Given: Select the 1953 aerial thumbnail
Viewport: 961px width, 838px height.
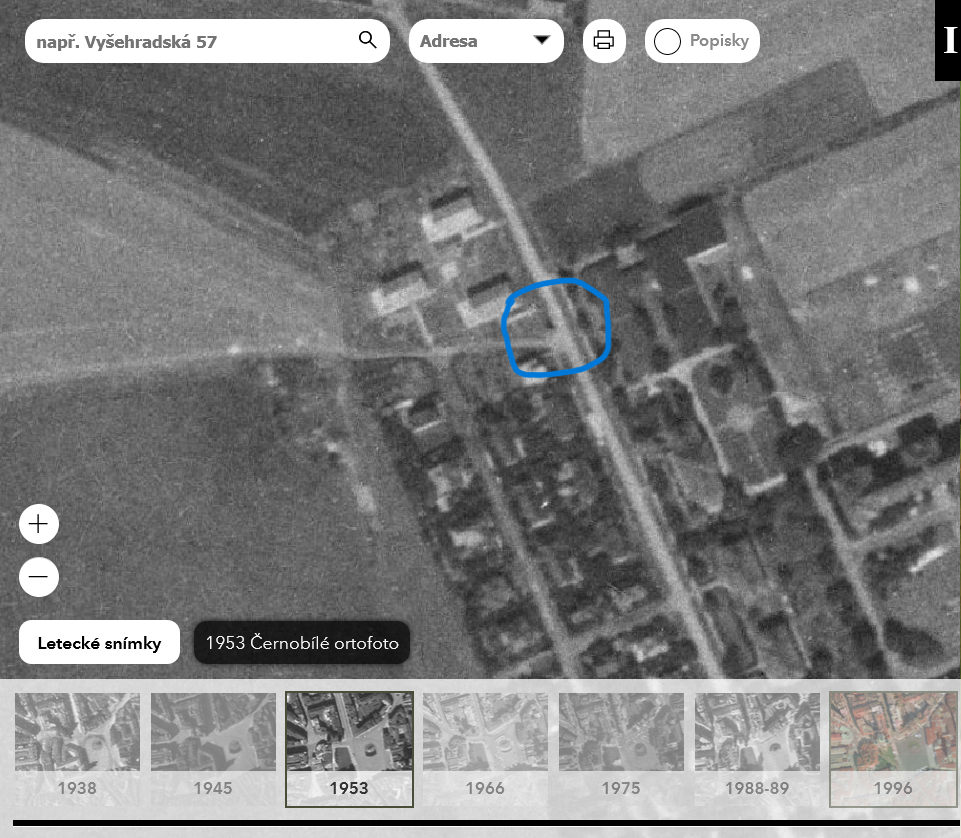Looking at the screenshot, I should pos(349,748).
